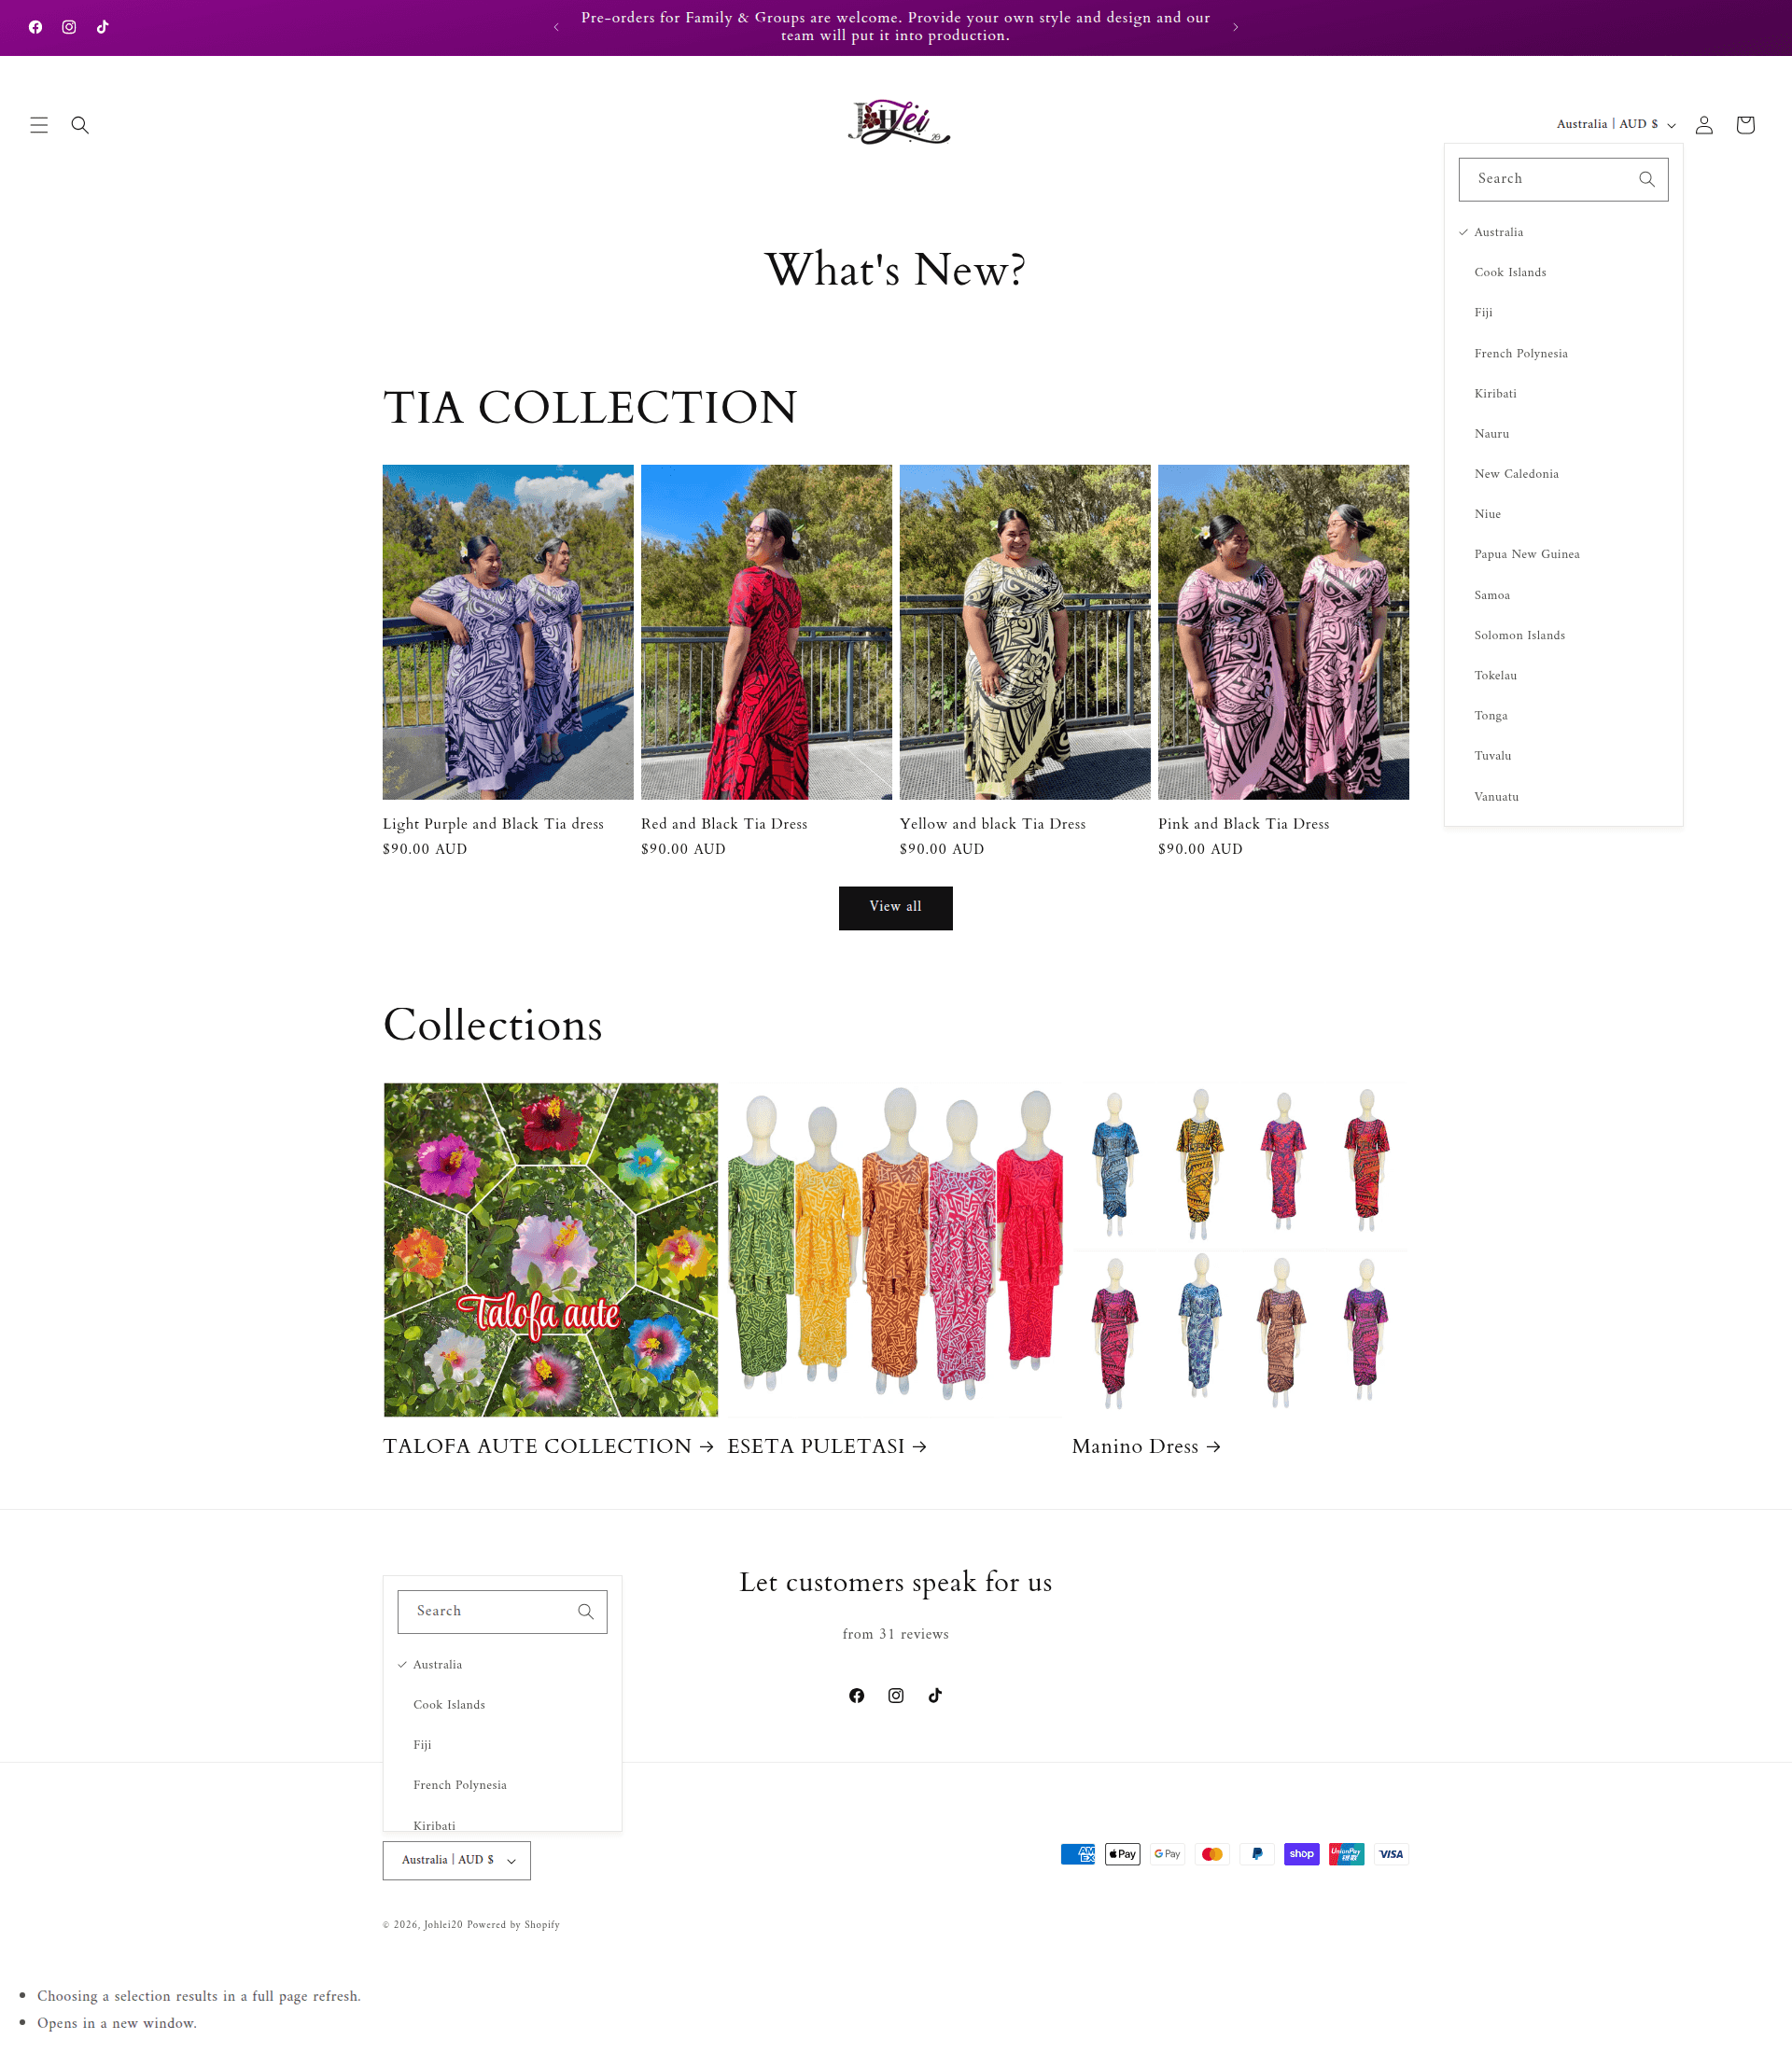Click the country search field in header dropdown
Image resolution: width=1792 pixels, height=2053 pixels.
(x=1563, y=179)
